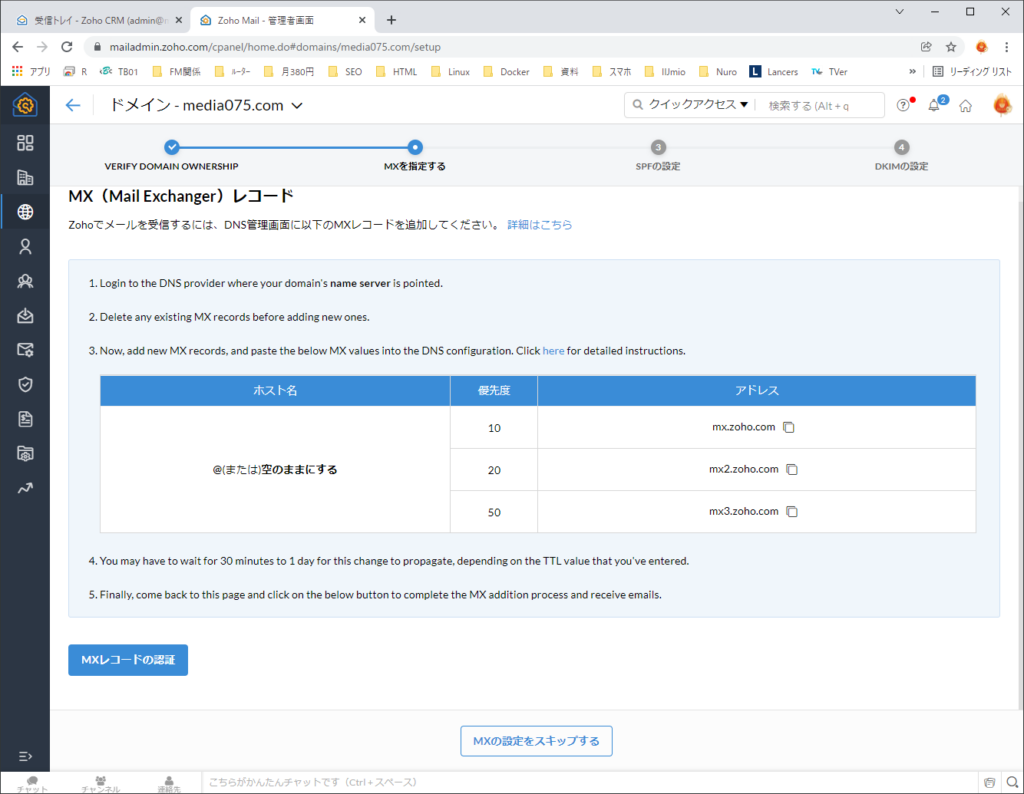
Task: Open a new browser tab
Action: pos(391,20)
